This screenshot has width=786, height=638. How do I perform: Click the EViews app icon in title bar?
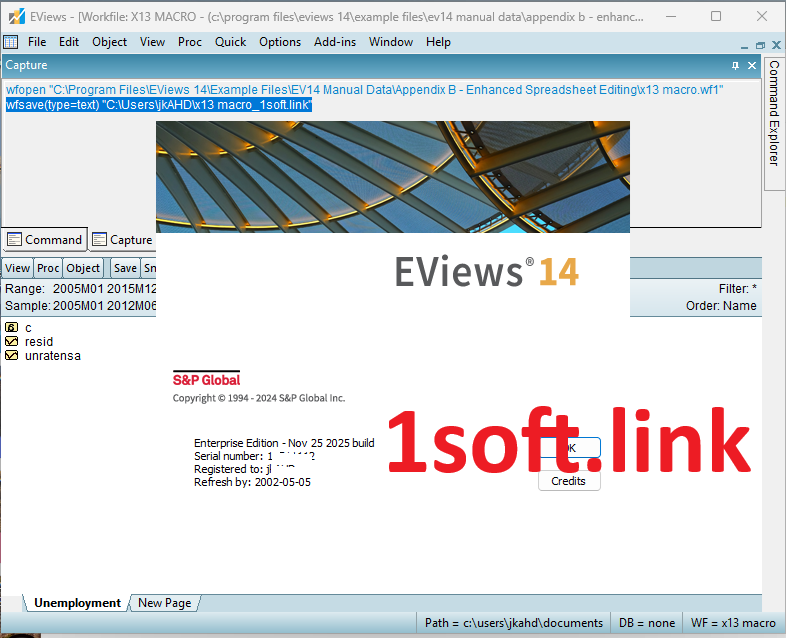pos(17,17)
